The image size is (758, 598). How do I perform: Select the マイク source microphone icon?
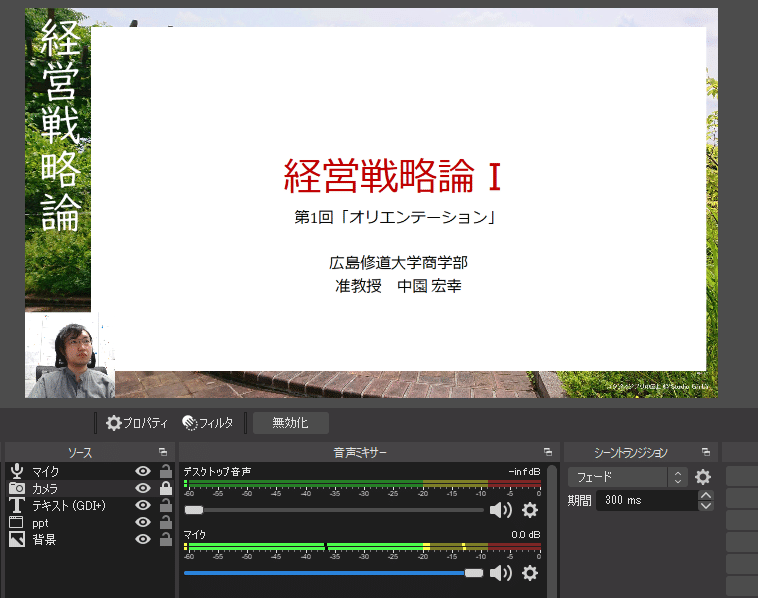(17, 471)
